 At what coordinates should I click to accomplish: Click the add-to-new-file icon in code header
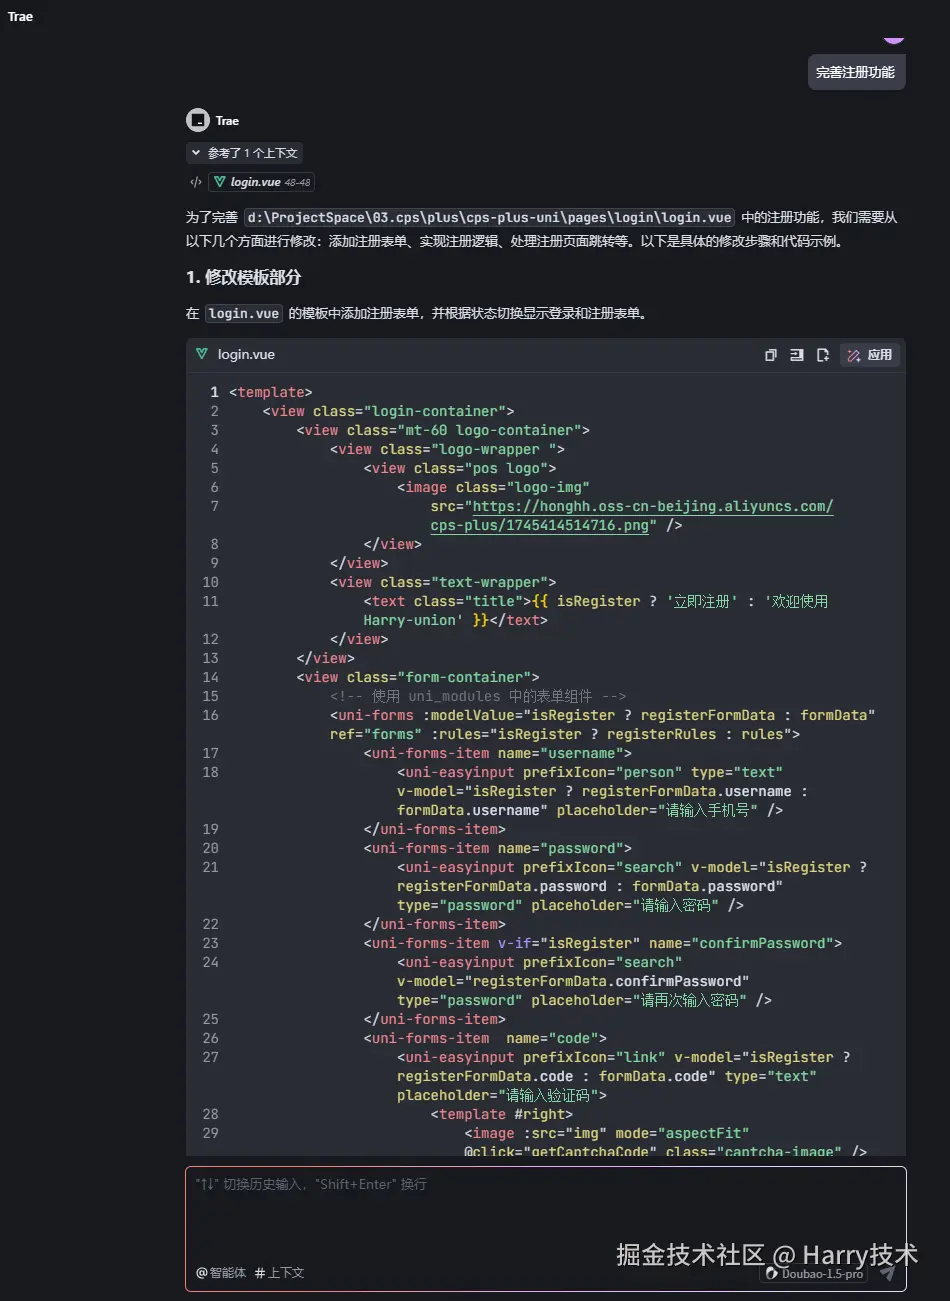pyautogui.click(x=823, y=355)
